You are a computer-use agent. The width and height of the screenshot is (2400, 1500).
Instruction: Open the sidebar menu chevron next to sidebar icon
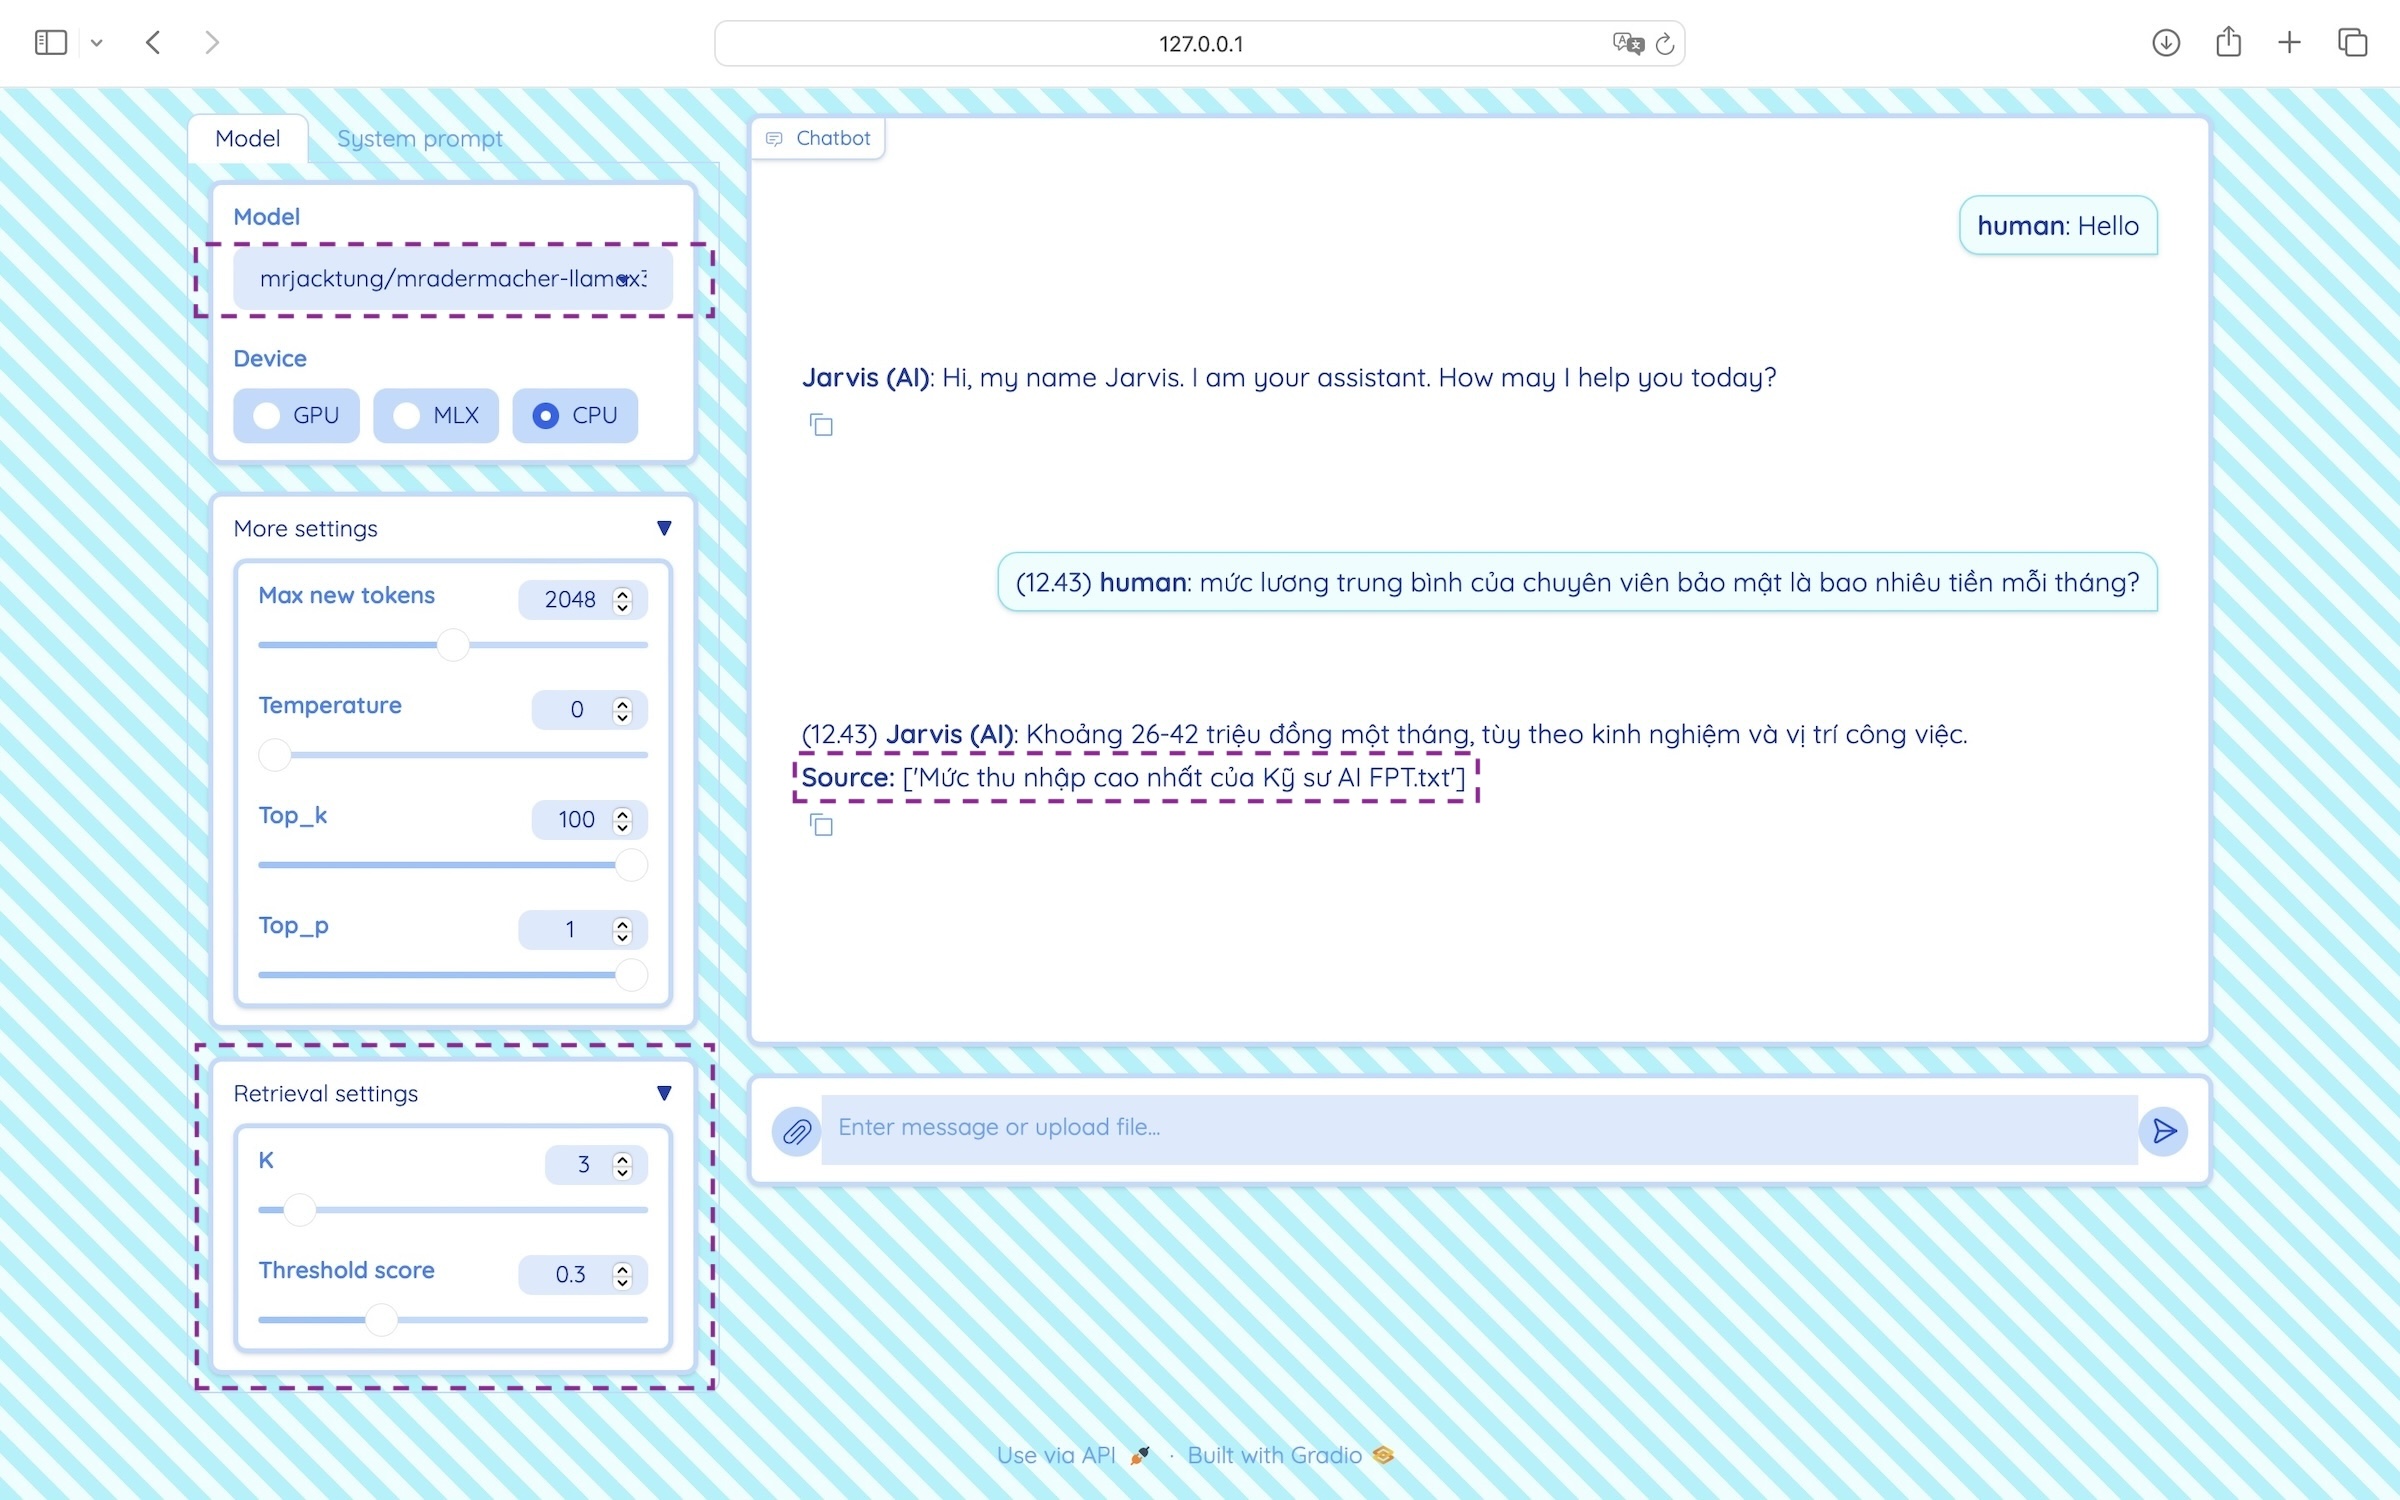pos(96,43)
